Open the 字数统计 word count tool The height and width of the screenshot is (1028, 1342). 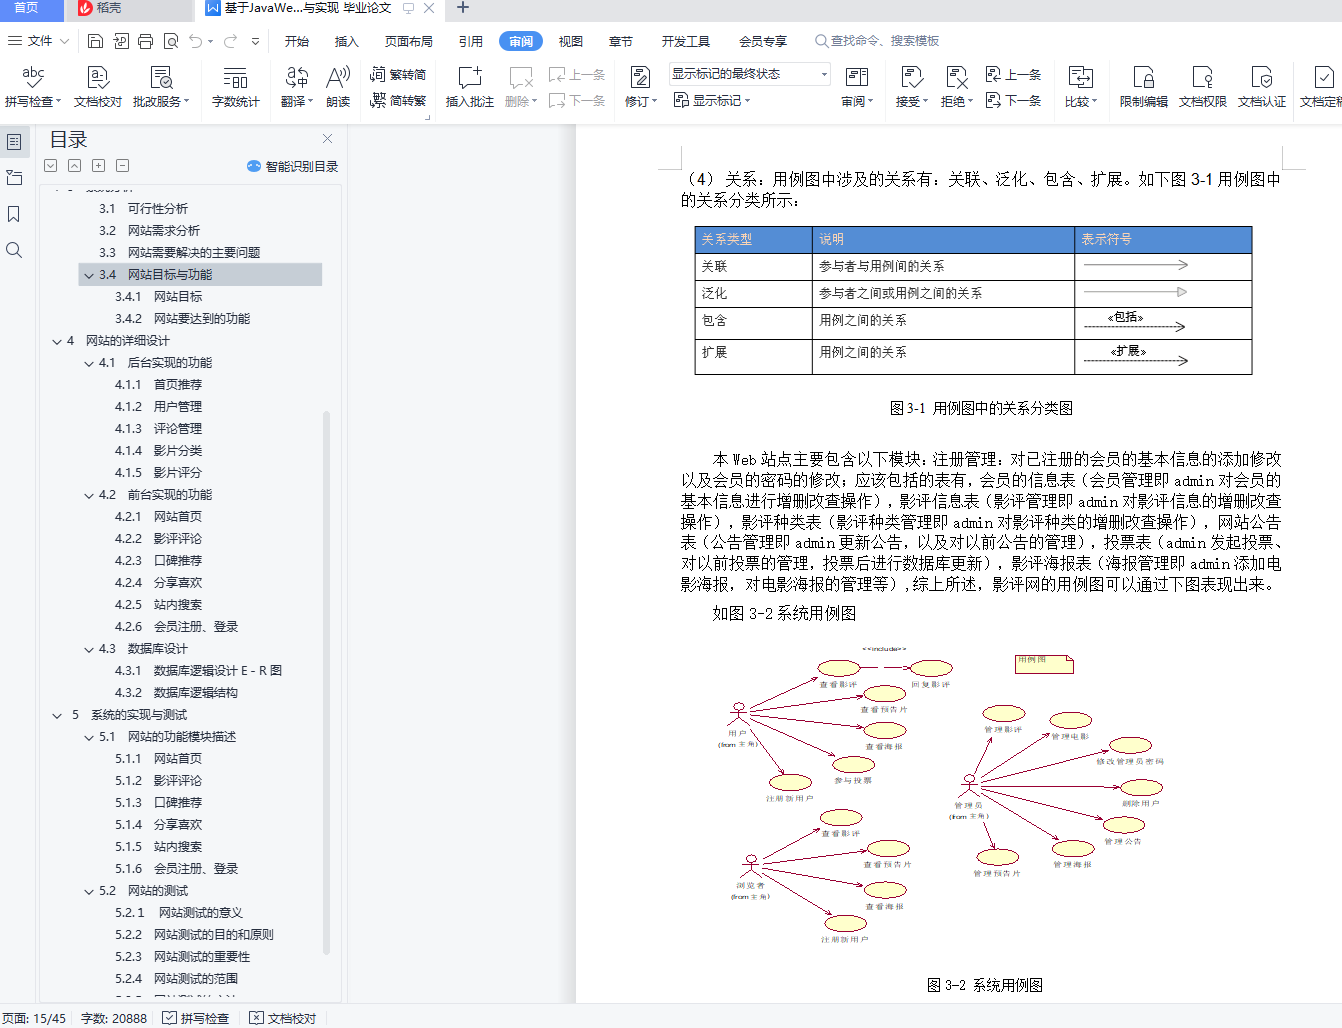[x=235, y=86]
